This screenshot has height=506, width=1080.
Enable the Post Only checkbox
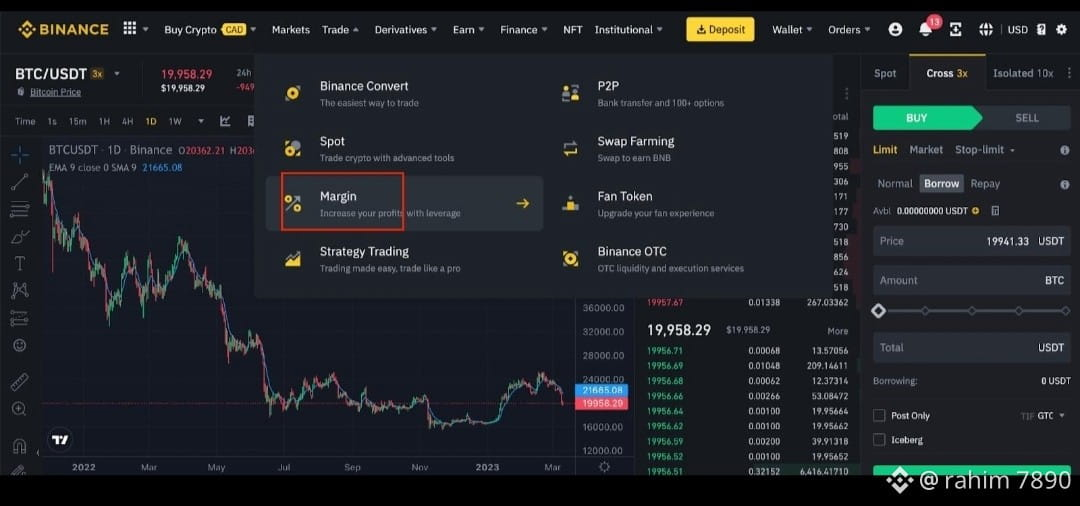879,415
